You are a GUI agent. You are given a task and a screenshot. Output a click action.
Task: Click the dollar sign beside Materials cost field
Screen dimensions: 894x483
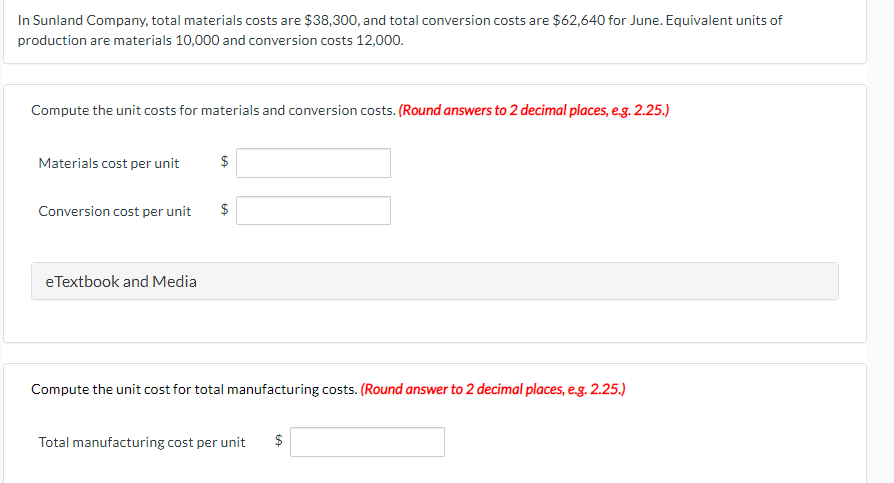click(x=225, y=163)
